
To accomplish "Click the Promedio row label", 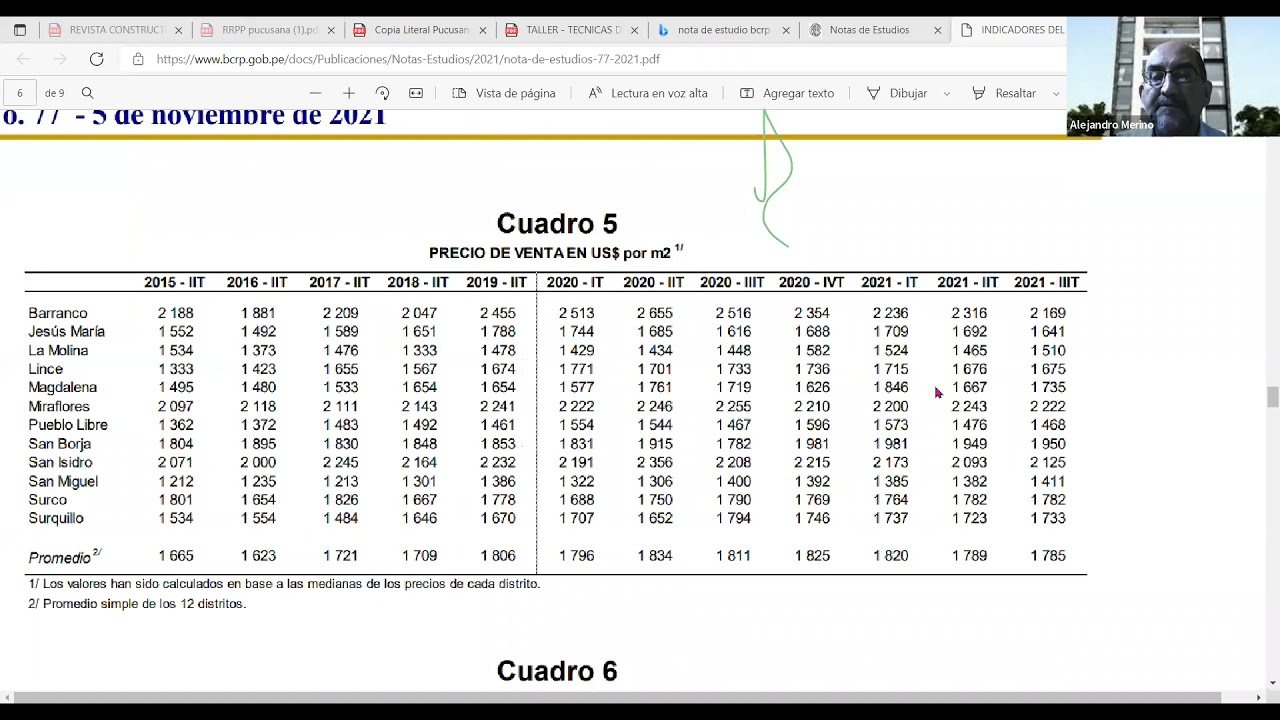I will pos(64,556).
